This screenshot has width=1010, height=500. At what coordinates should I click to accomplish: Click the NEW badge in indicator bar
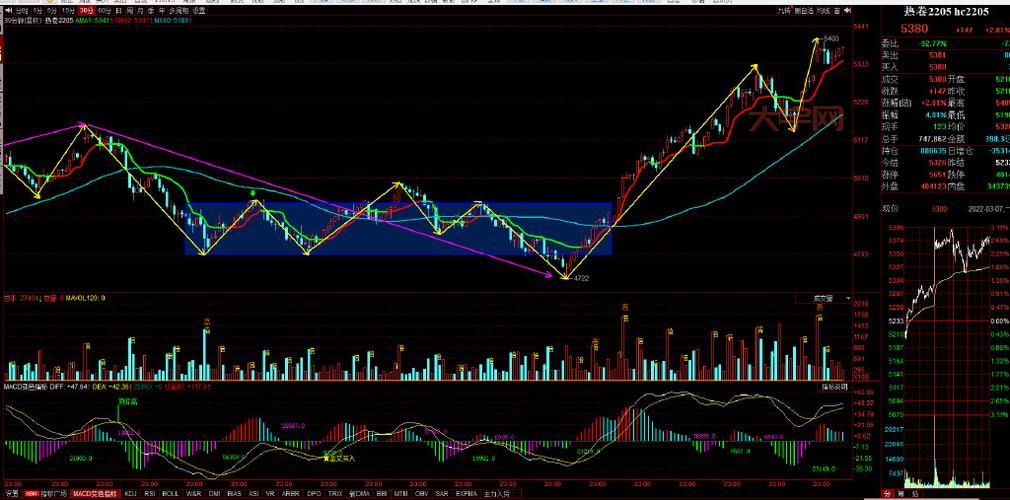(31, 493)
